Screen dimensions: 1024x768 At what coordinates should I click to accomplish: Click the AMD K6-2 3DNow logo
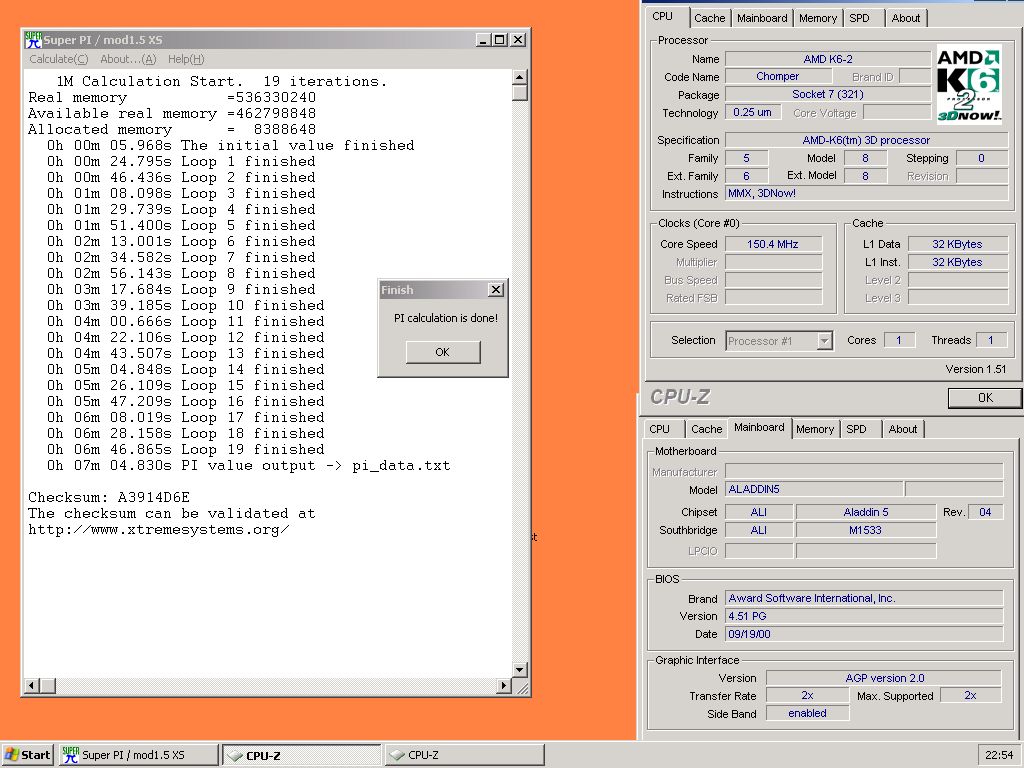[x=968, y=84]
